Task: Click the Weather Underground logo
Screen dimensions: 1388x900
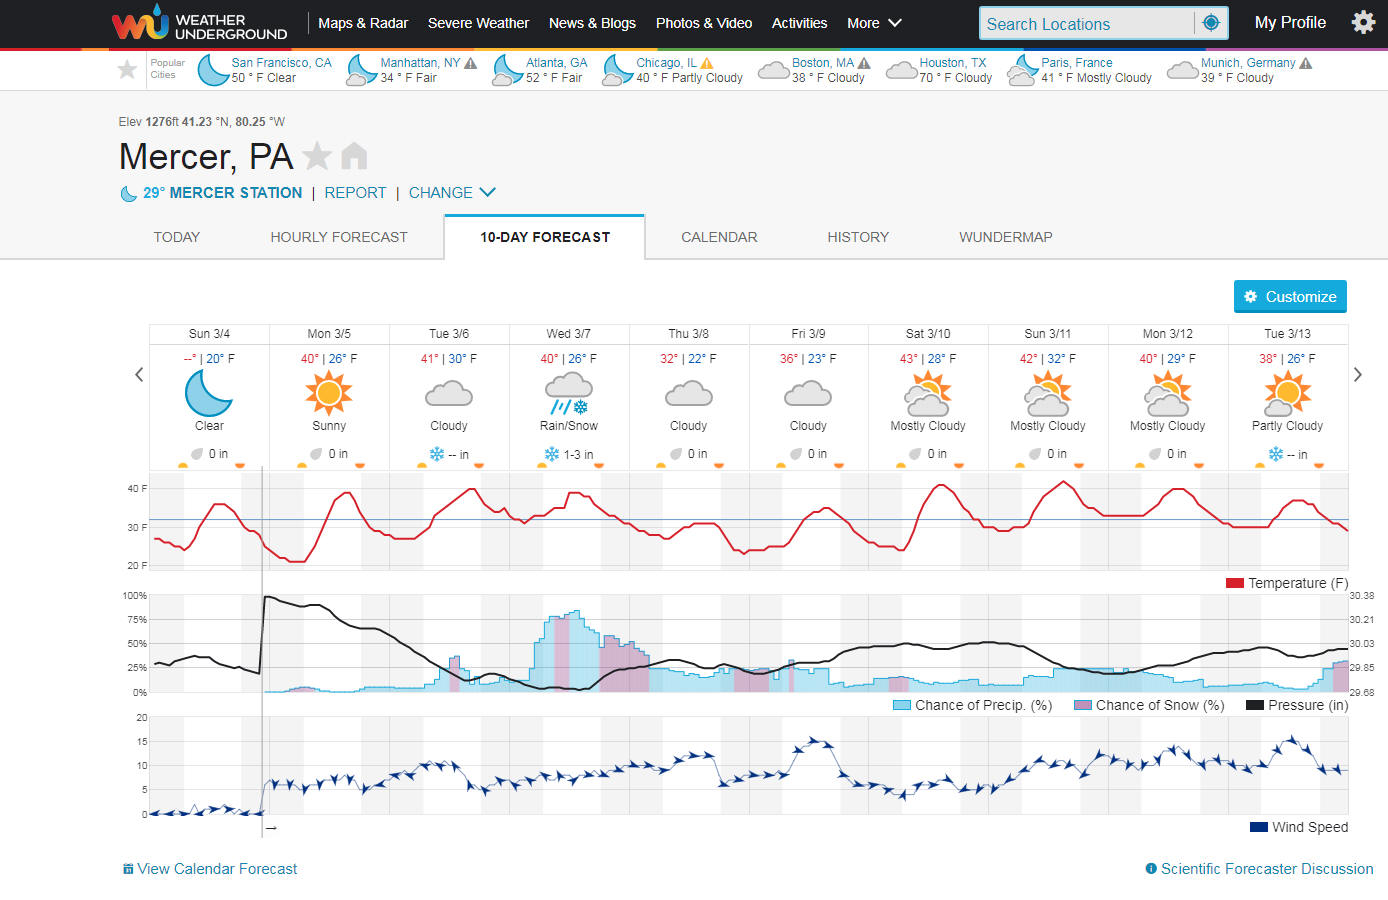Action: pyautogui.click(x=199, y=24)
